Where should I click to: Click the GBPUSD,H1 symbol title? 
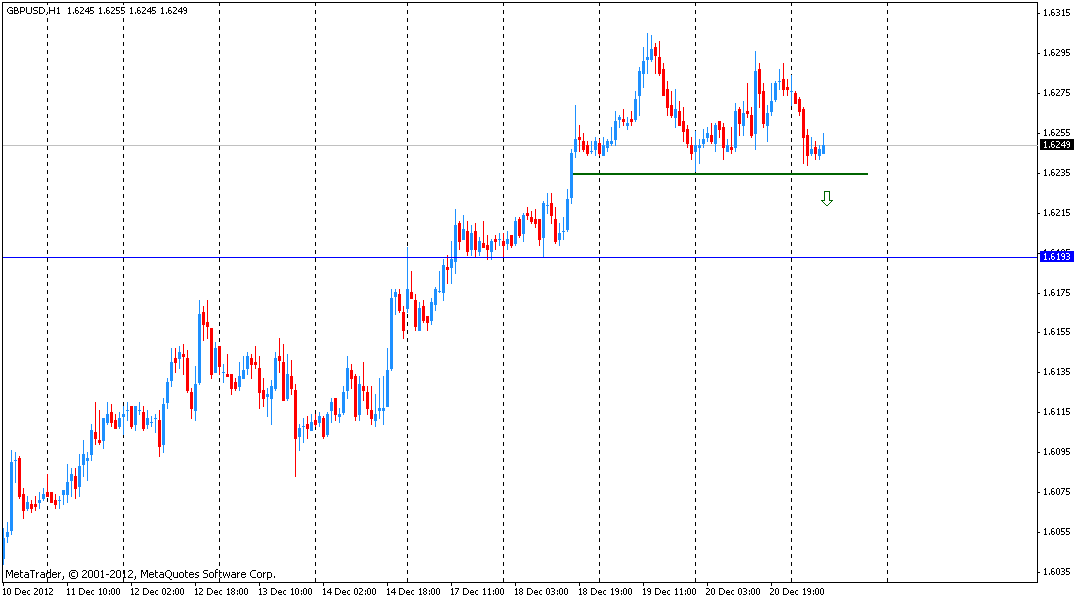coord(33,11)
